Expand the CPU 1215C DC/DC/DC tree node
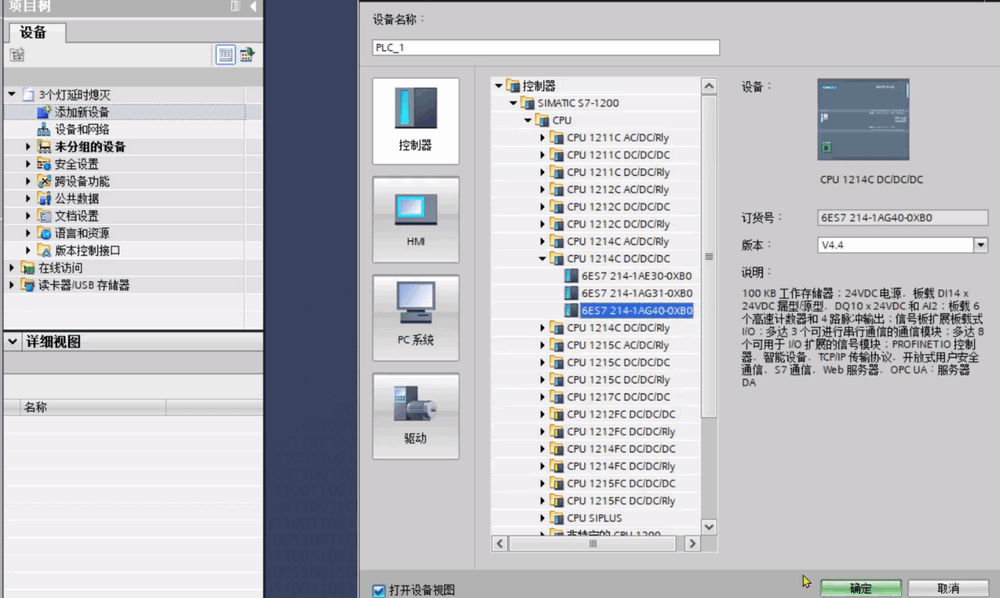The image size is (1000, 598). tap(544, 362)
